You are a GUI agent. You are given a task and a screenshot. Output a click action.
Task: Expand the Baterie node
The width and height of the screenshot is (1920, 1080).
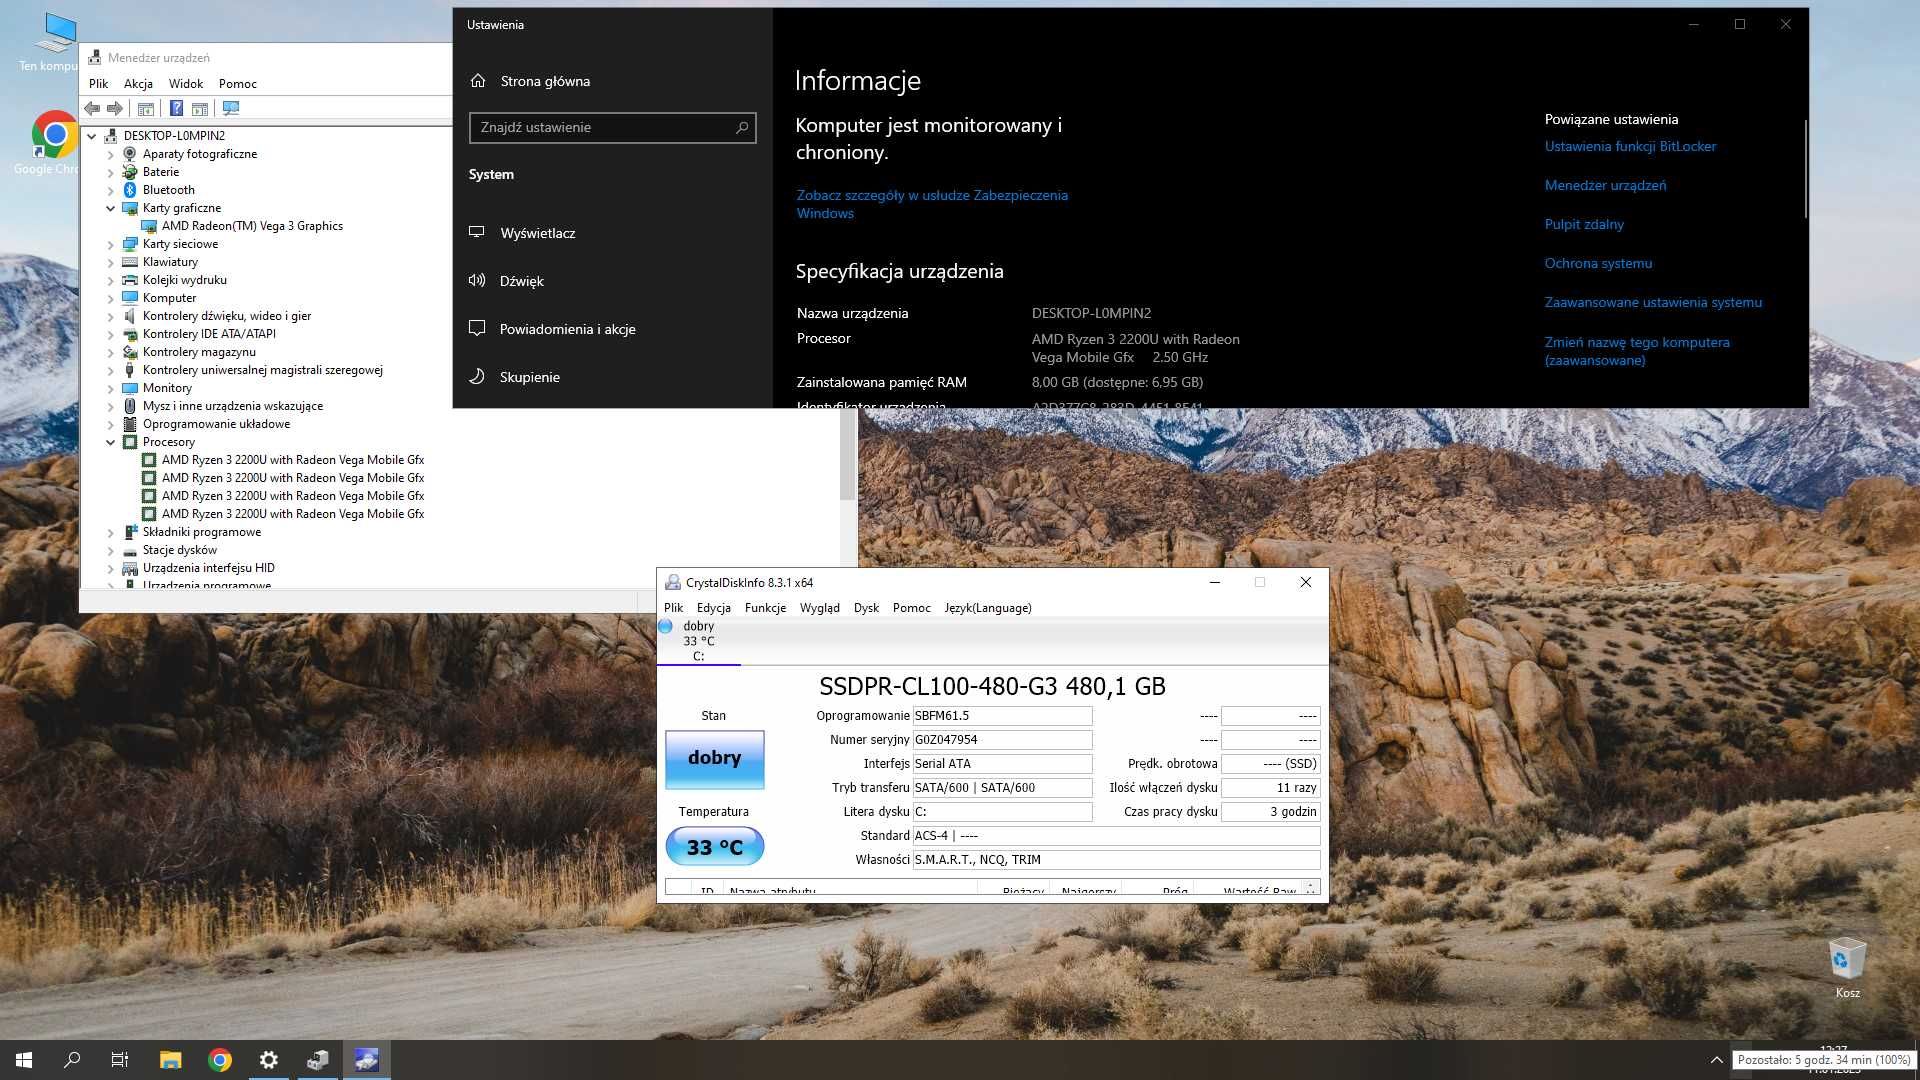click(111, 172)
